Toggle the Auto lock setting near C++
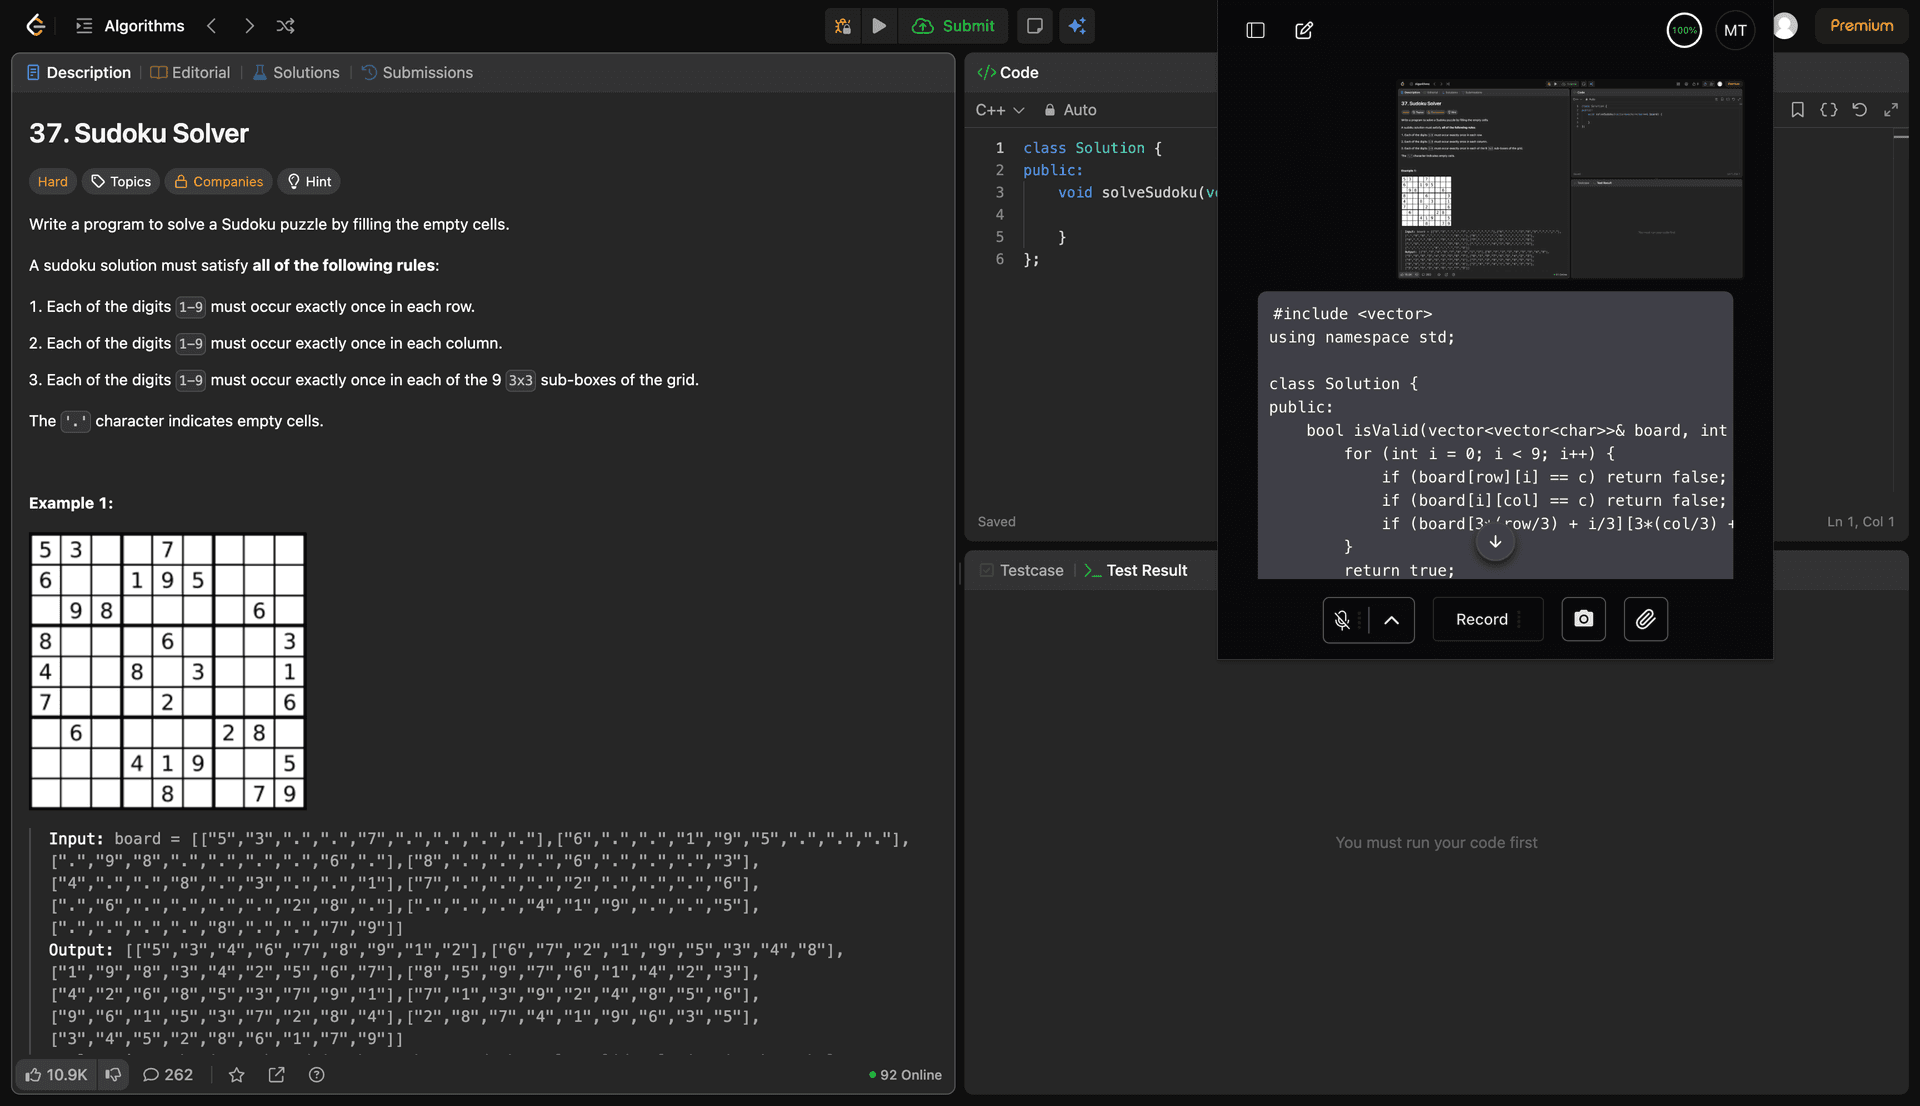The width and height of the screenshot is (1920, 1106). tap(1070, 110)
